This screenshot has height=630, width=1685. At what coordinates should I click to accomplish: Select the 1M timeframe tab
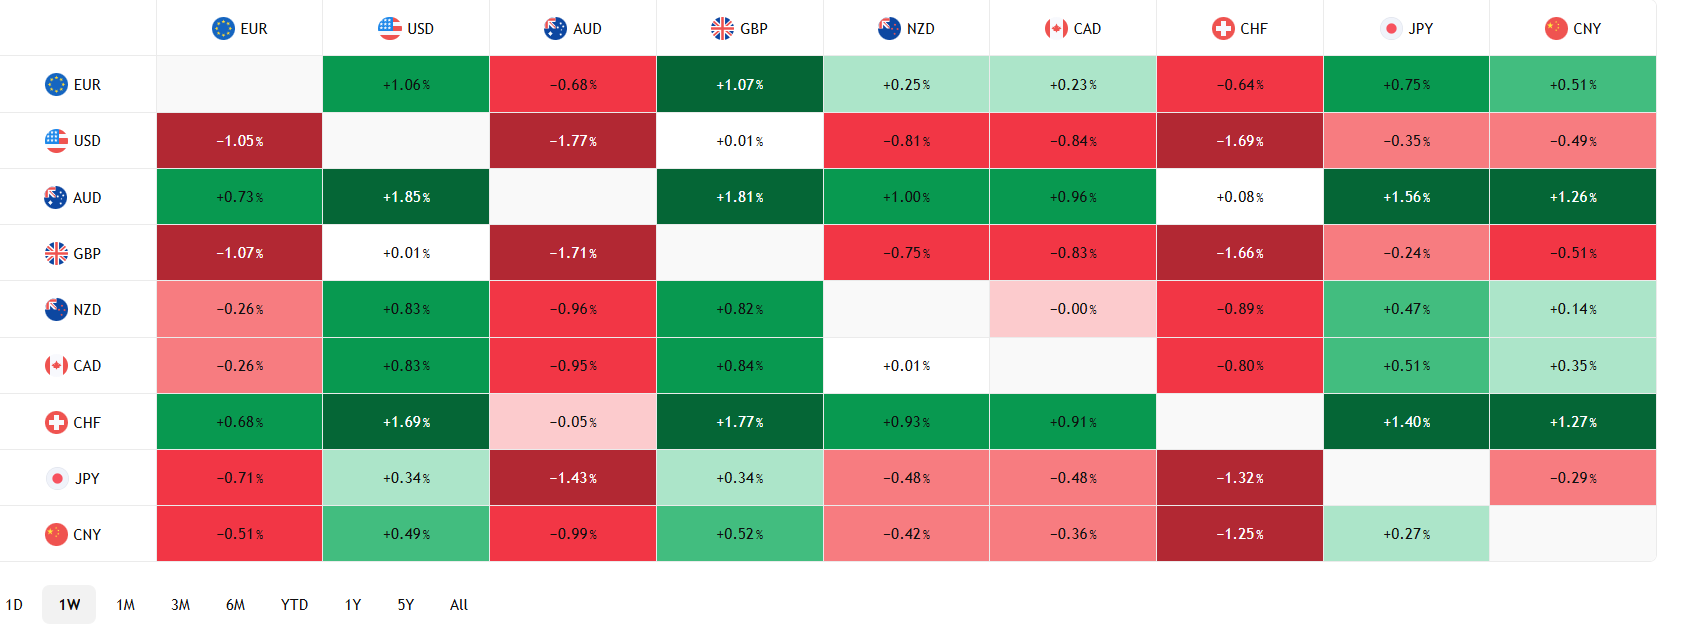point(125,604)
